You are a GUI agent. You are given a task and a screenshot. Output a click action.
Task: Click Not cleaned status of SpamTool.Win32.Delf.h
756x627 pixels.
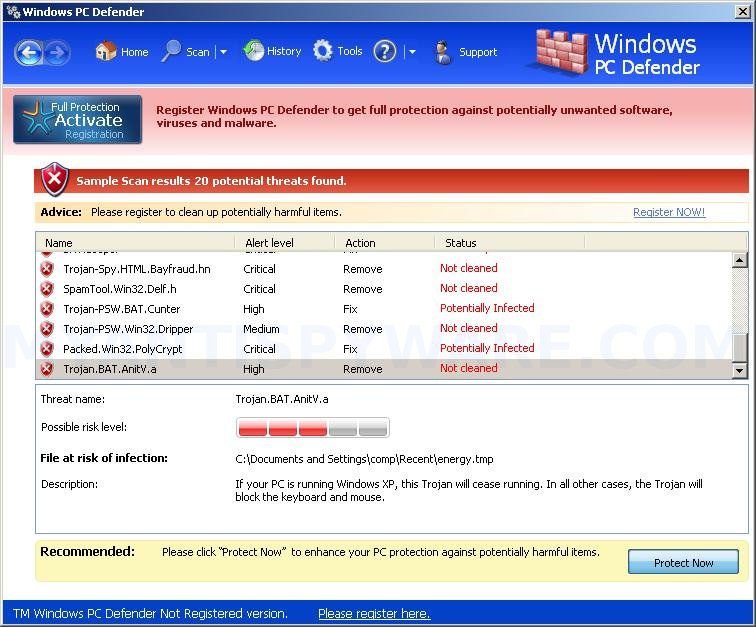468,288
